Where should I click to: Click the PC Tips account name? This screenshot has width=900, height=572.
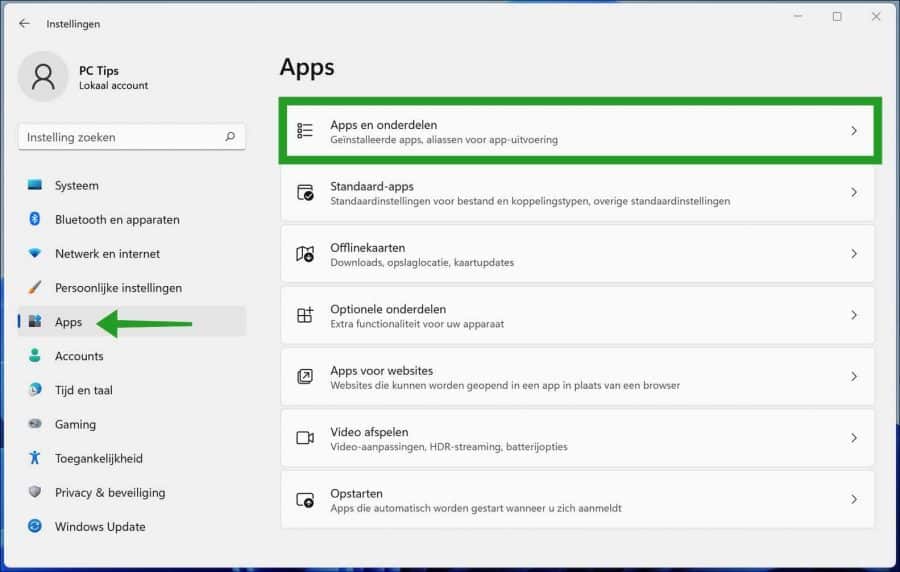point(99,71)
